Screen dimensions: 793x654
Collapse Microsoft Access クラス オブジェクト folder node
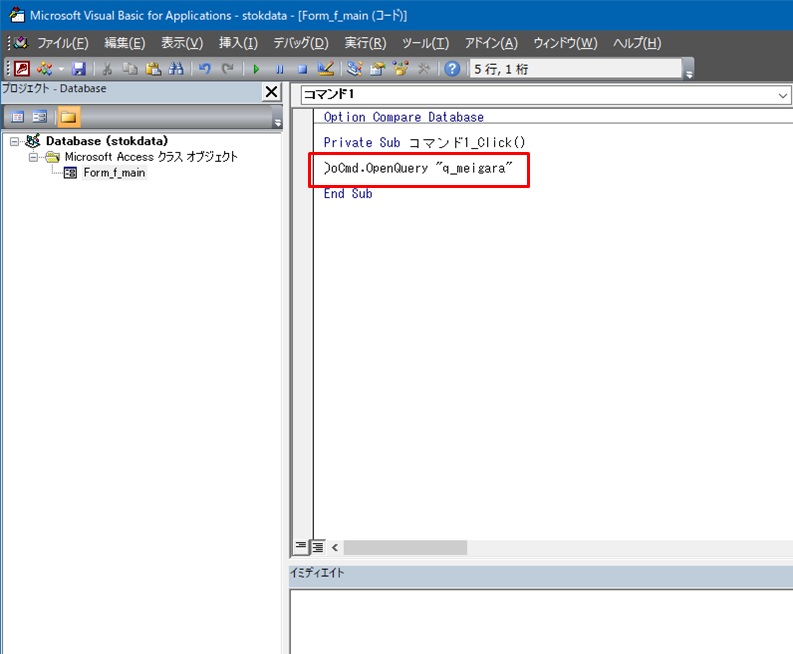click(33, 157)
